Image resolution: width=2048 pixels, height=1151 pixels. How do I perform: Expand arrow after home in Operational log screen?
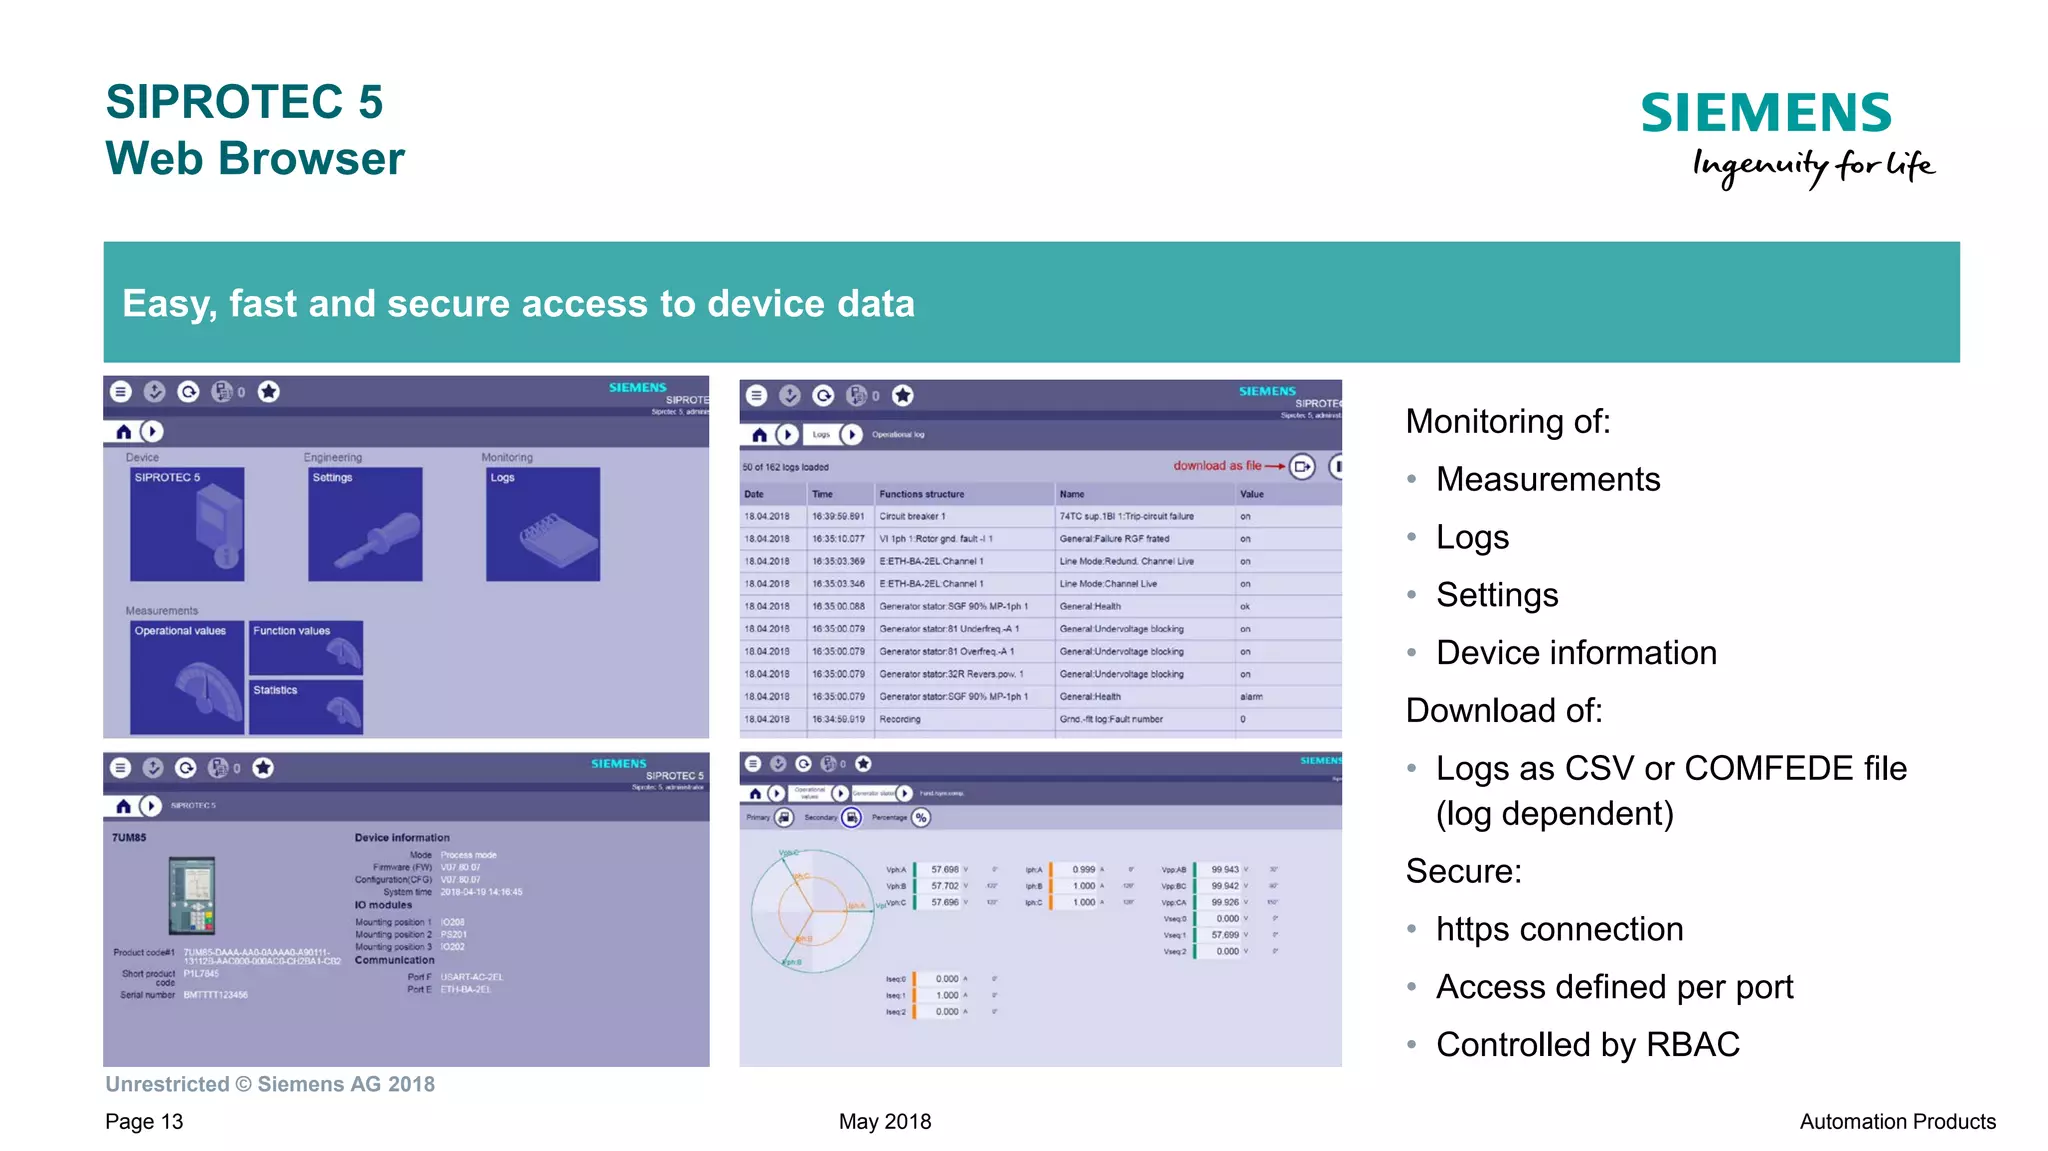pos(788,435)
